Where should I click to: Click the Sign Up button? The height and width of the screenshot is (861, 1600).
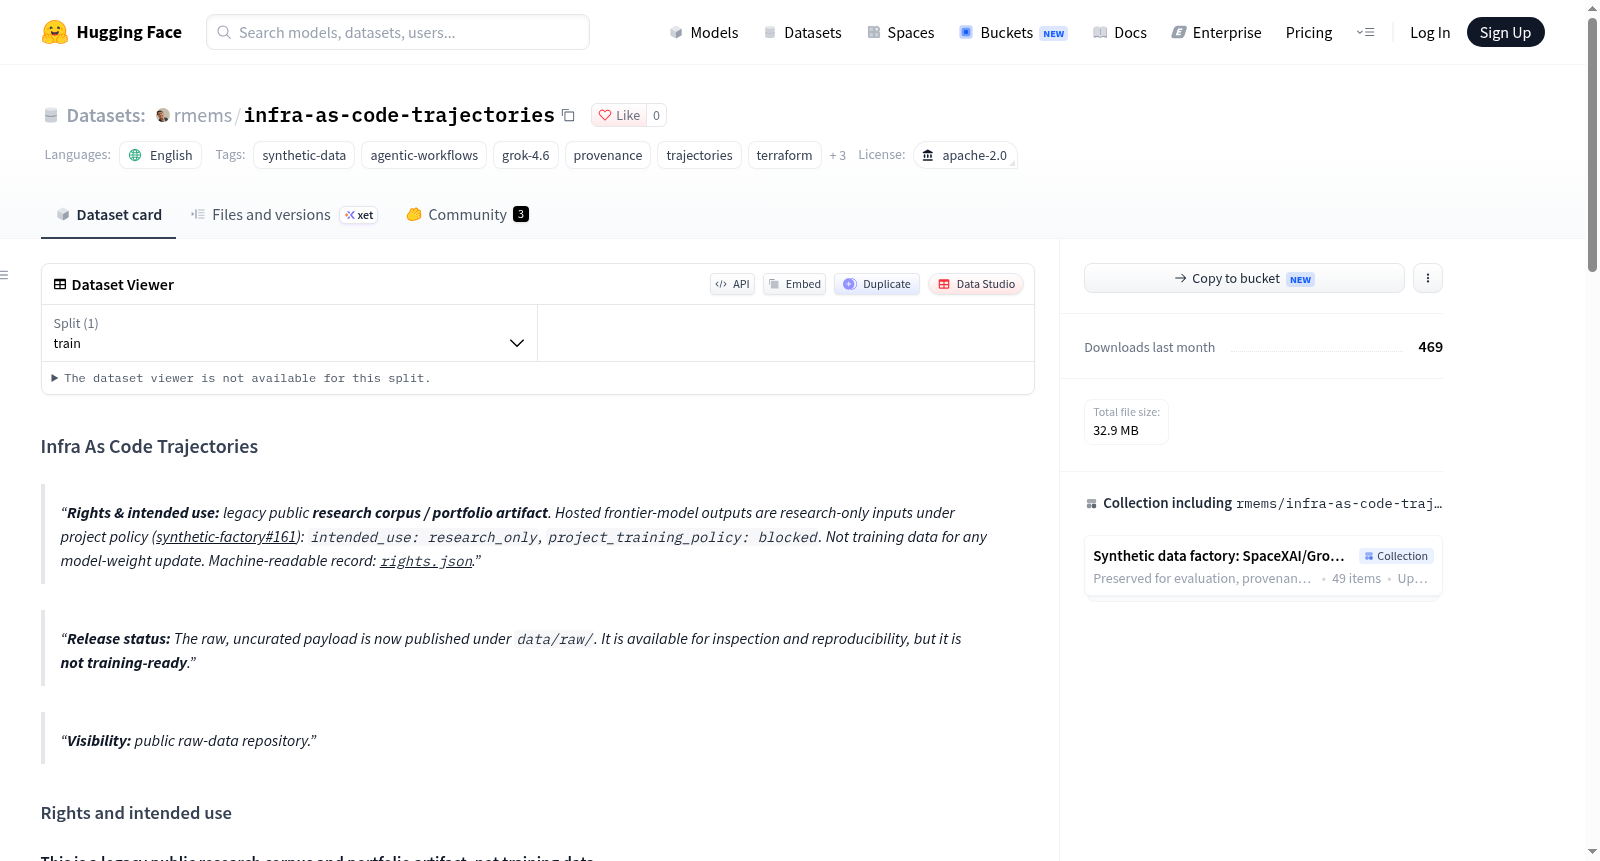pyautogui.click(x=1505, y=32)
